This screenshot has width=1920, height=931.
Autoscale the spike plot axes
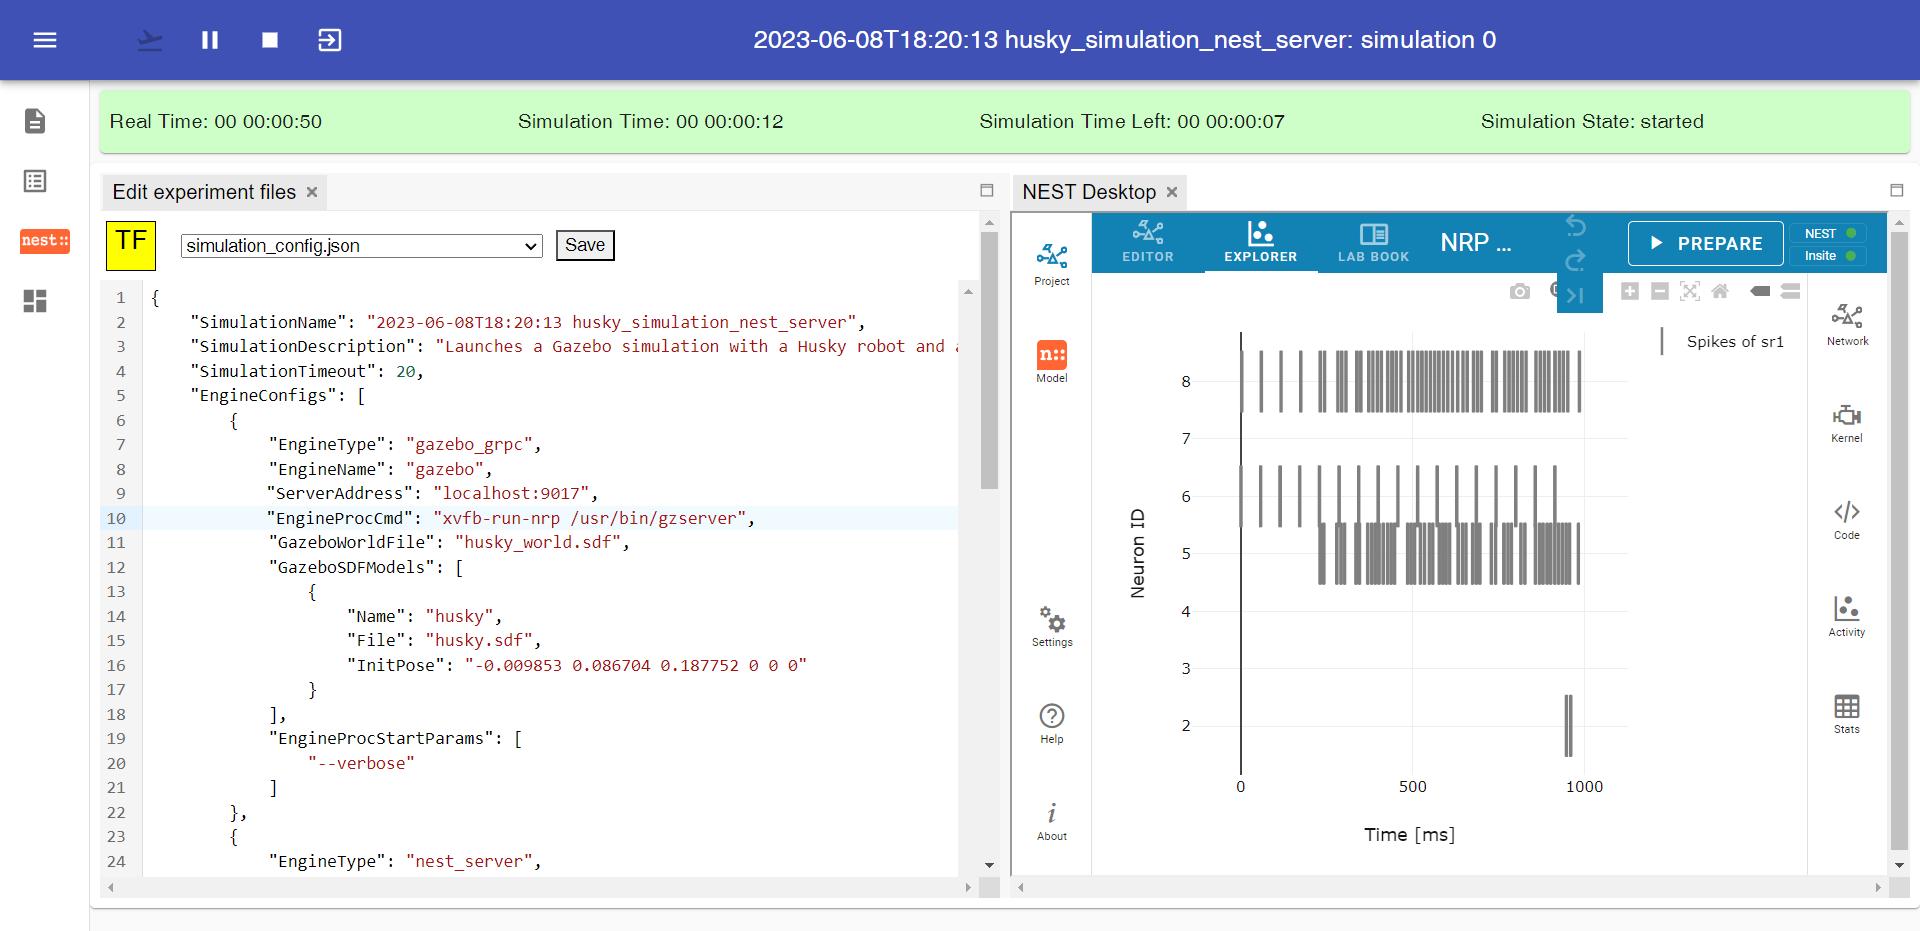(1690, 291)
